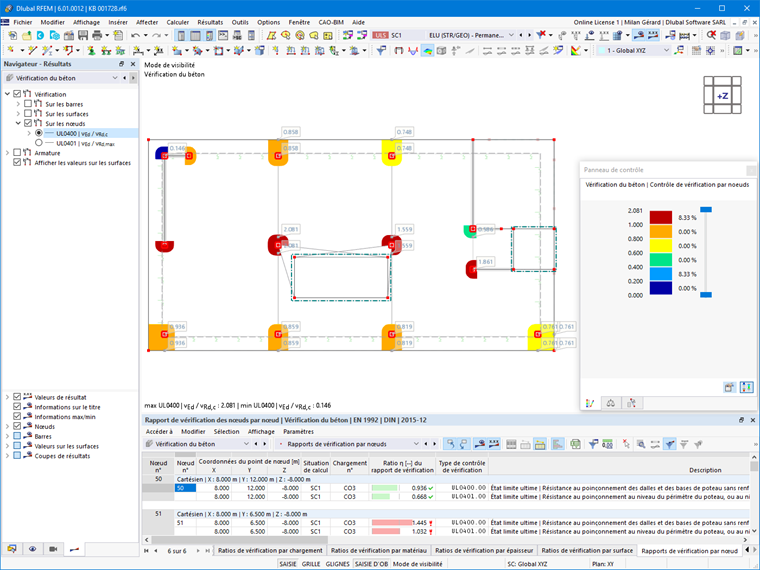Image resolution: width=760 pixels, height=570 pixels.
Task: Open the Fichier menu
Action: pos(23,22)
